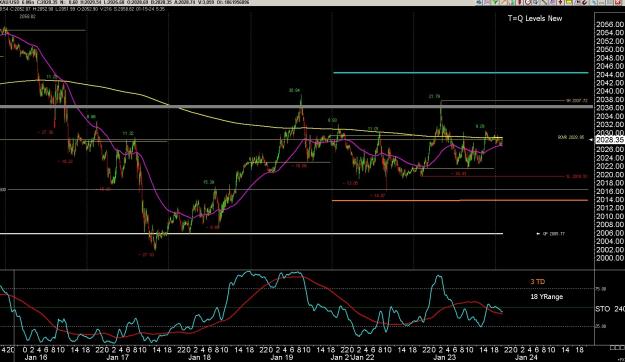Click the orange "3 TD" indicator label
The width and height of the screenshot is (625, 362).
538,282
